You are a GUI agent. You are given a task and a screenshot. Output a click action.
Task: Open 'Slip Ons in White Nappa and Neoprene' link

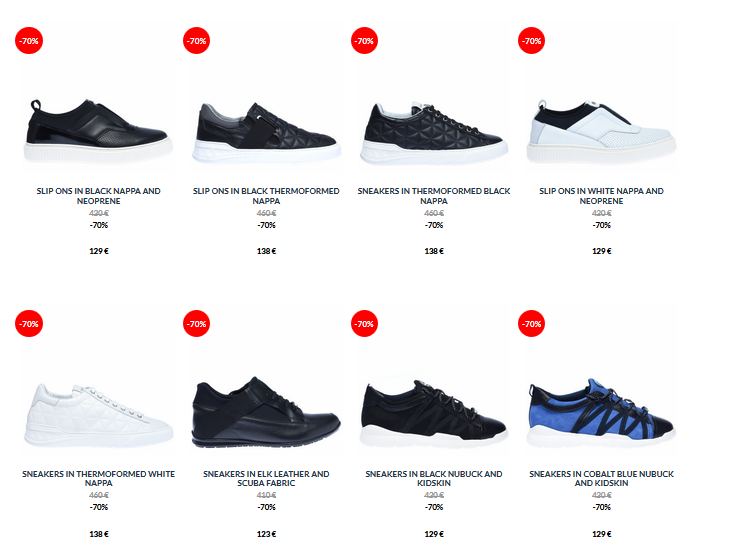(601, 196)
